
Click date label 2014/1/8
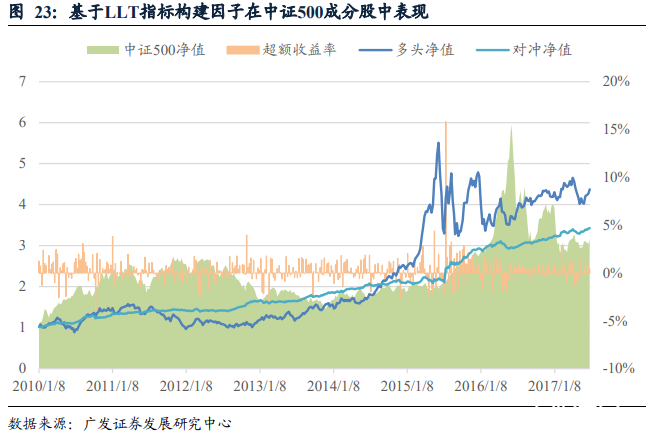coord(333,386)
